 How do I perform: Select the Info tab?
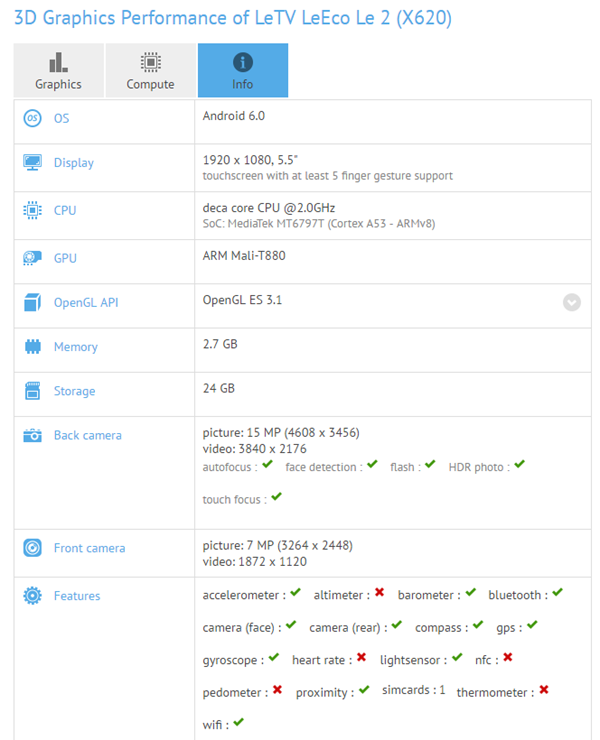(243, 70)
